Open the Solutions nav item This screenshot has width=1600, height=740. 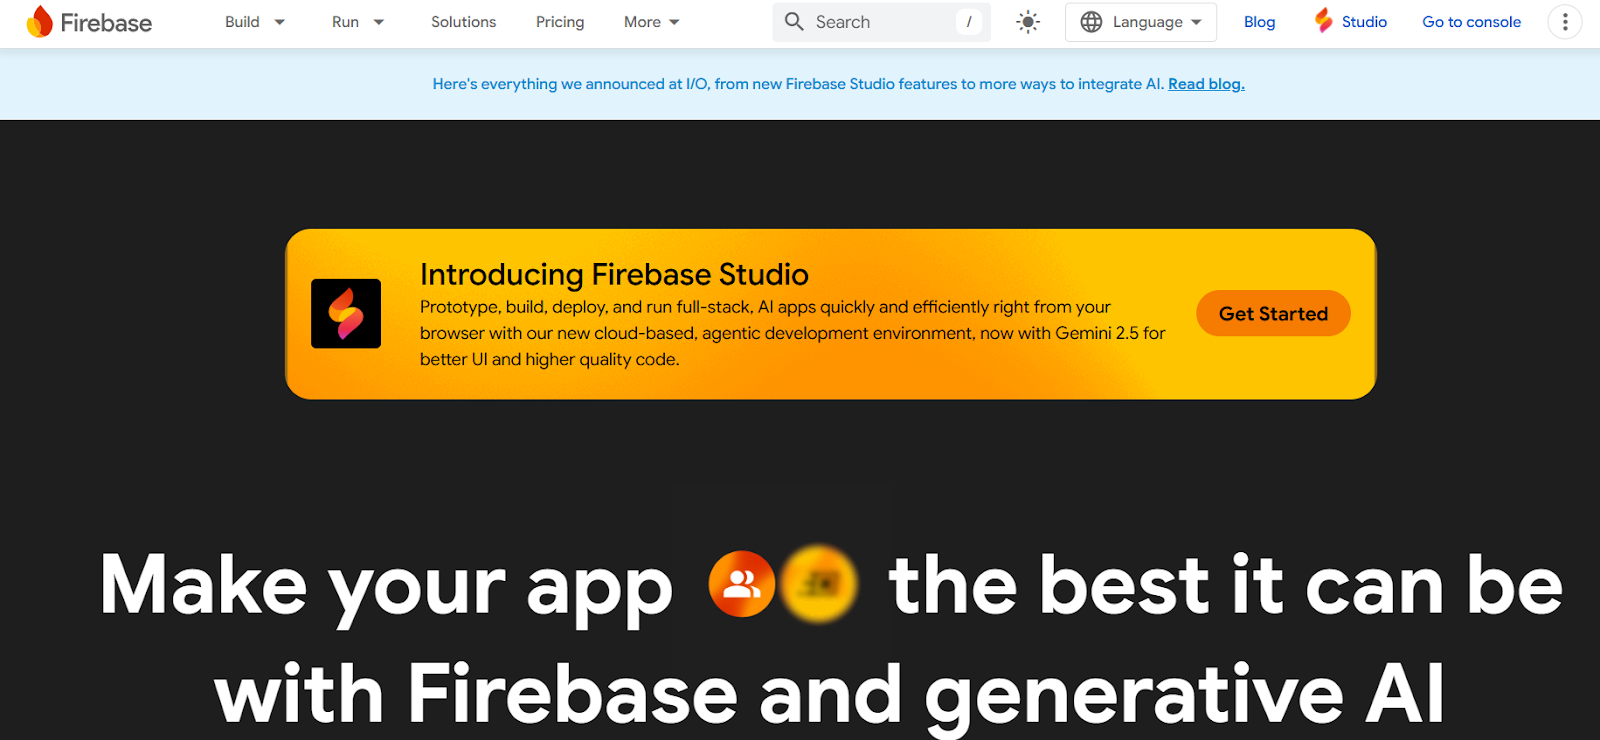click(463, 21)
